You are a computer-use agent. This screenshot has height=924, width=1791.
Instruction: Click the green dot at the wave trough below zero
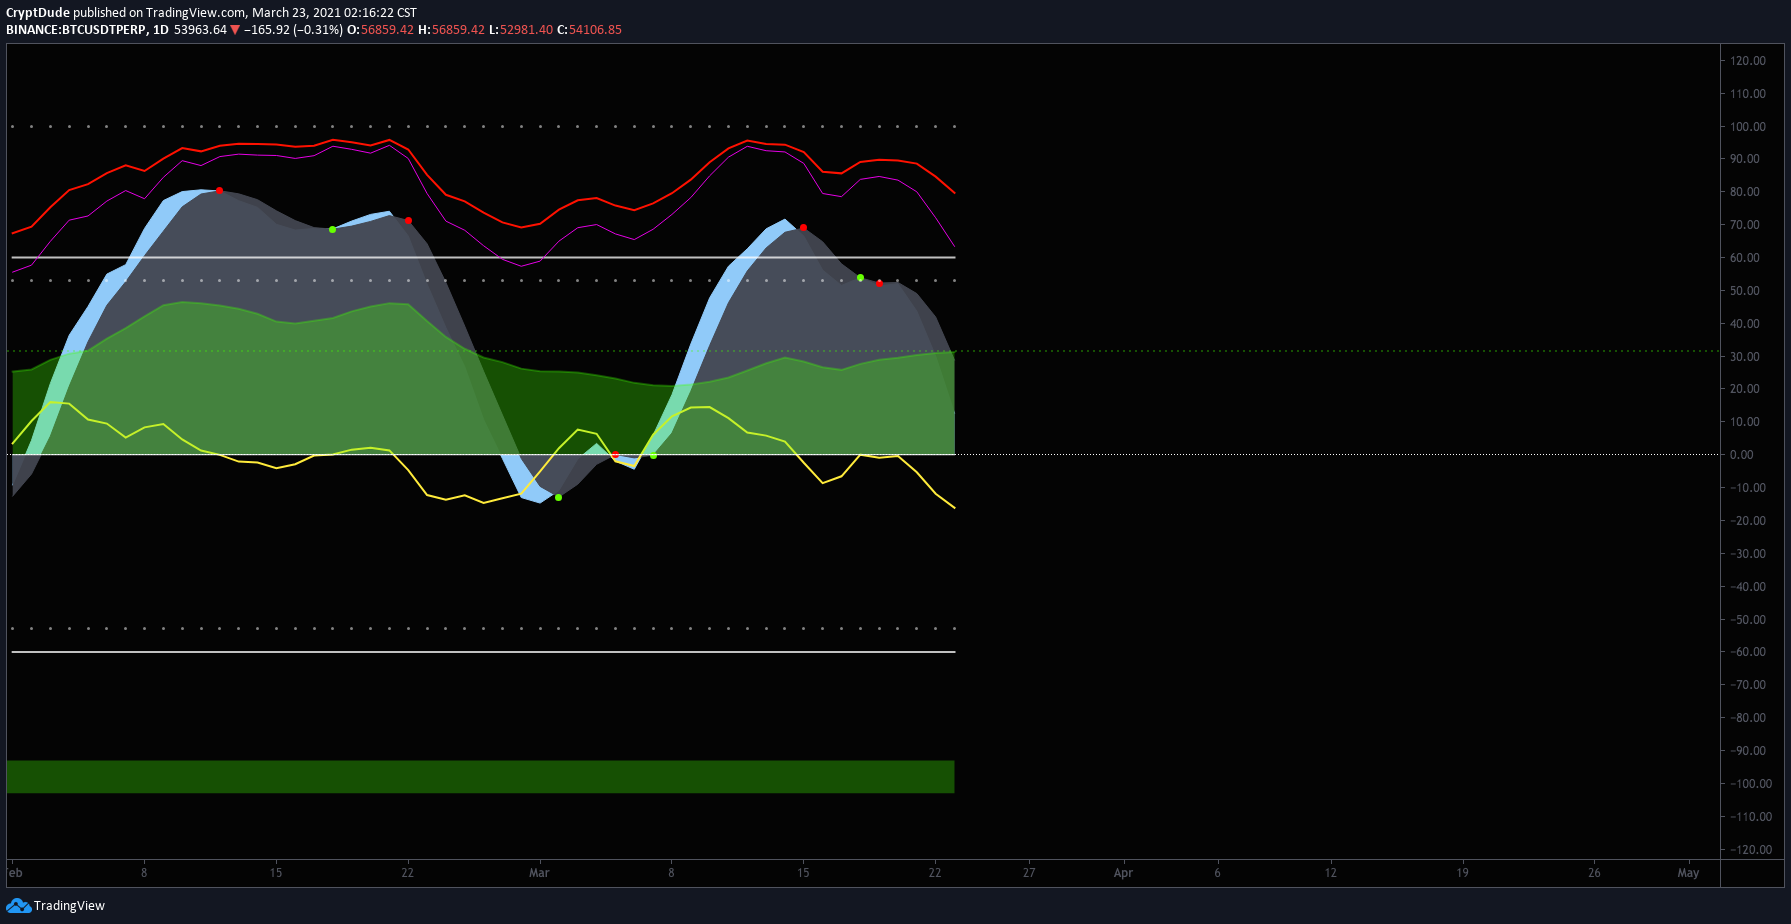click(x=558, y=497)
